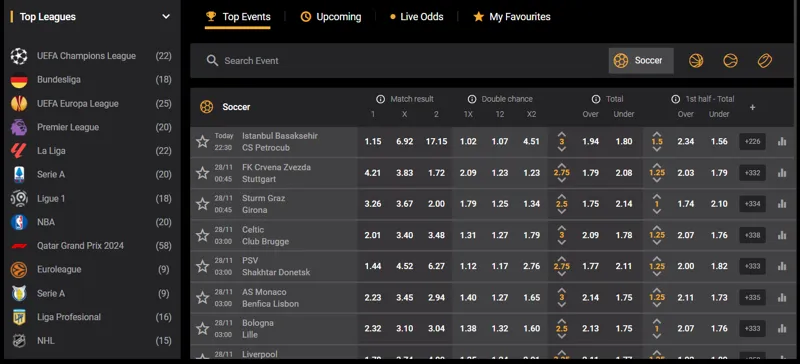Viewport: 800px width, 364px height.
Task: Pick PSV home win at 1.44
Action: pyautogui.click(x=373, y=266)
